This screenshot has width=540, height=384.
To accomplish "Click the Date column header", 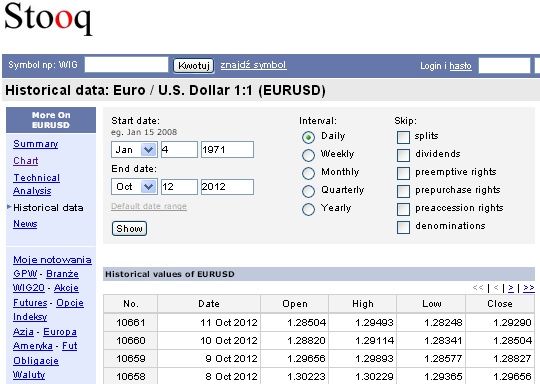I will pyautogui.click(x=209, y=303).
